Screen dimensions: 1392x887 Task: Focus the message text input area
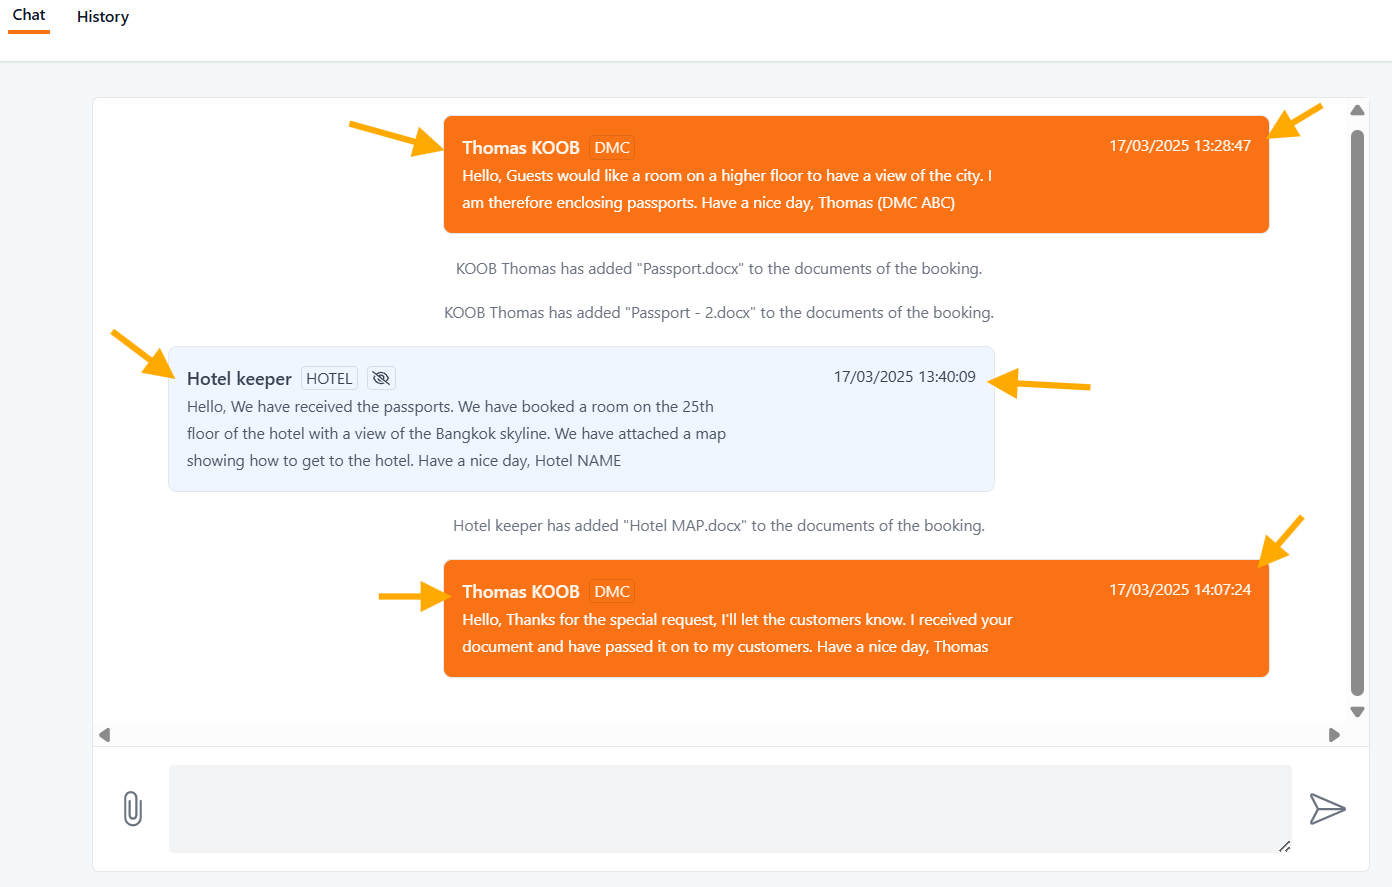tap(729, 808)
